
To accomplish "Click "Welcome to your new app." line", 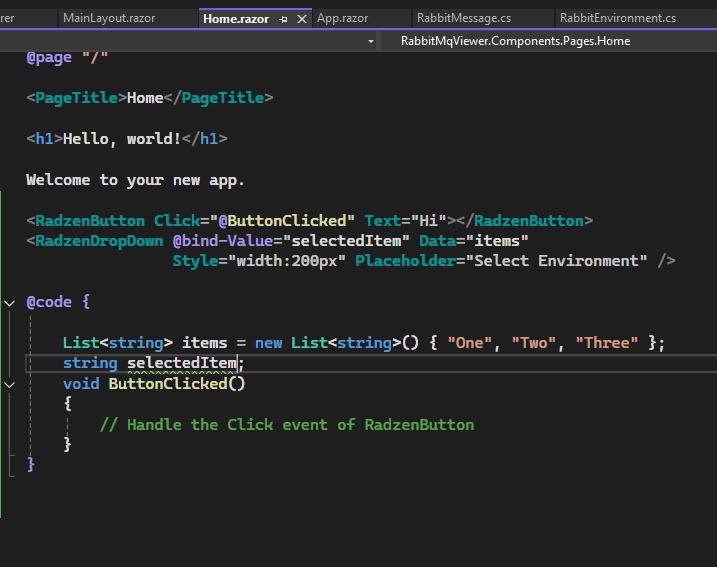I will pyautogui.click(x=135, y=180).
